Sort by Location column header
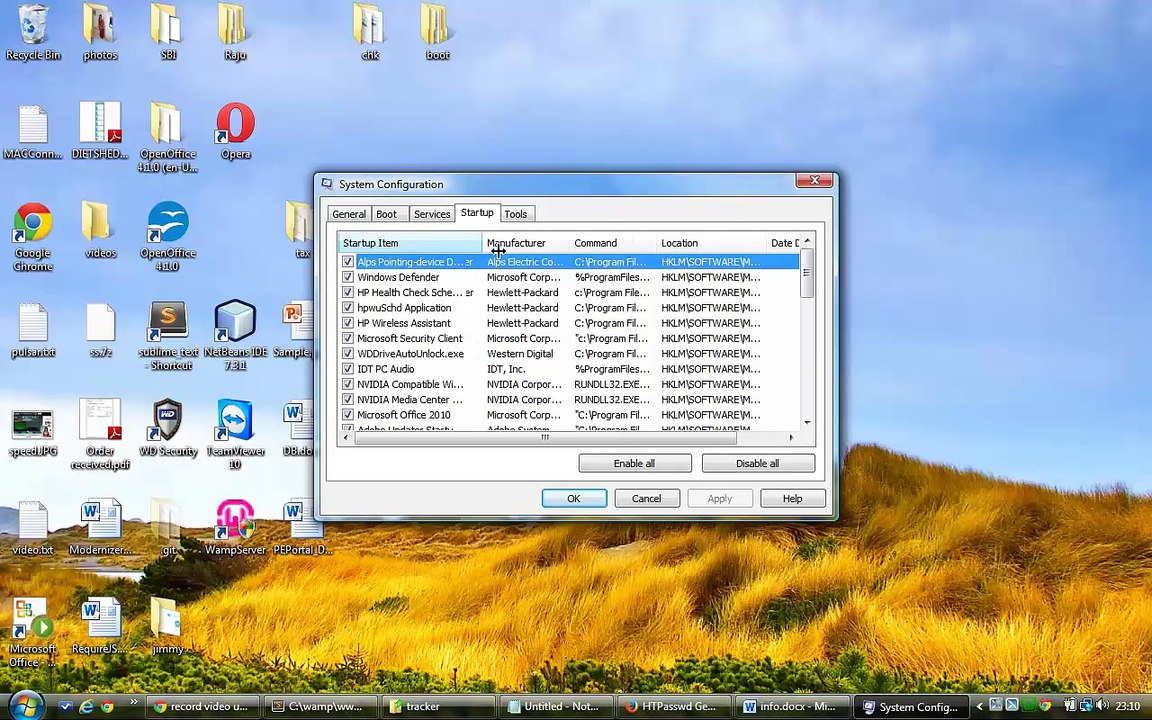The width and height of the screenshot is (1152, 720). pos(711,242)
